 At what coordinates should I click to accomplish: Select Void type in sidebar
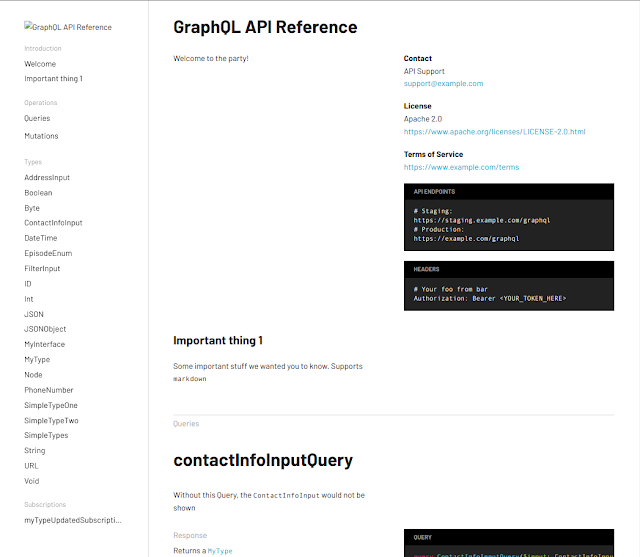(32, 481)
